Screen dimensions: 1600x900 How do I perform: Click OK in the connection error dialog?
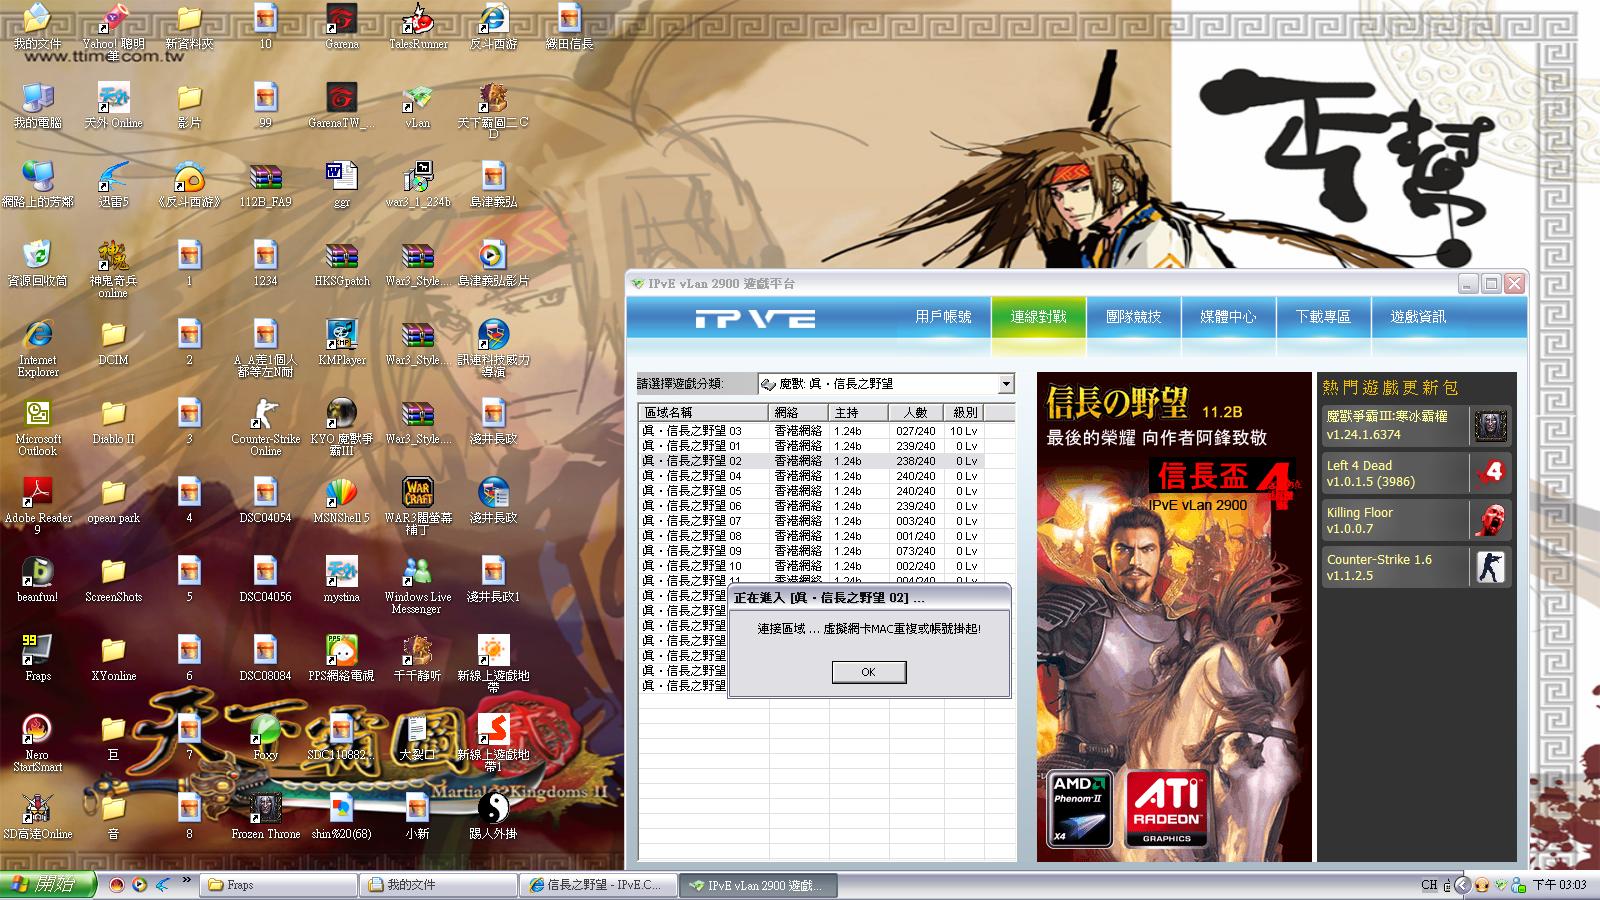click(x=868, y=672)
